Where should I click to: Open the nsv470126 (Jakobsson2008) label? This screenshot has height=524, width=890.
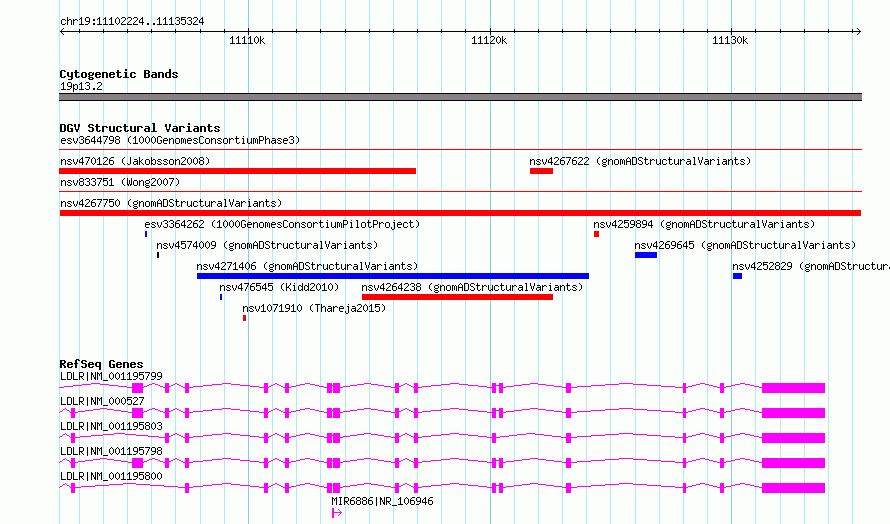click(135, 161)
